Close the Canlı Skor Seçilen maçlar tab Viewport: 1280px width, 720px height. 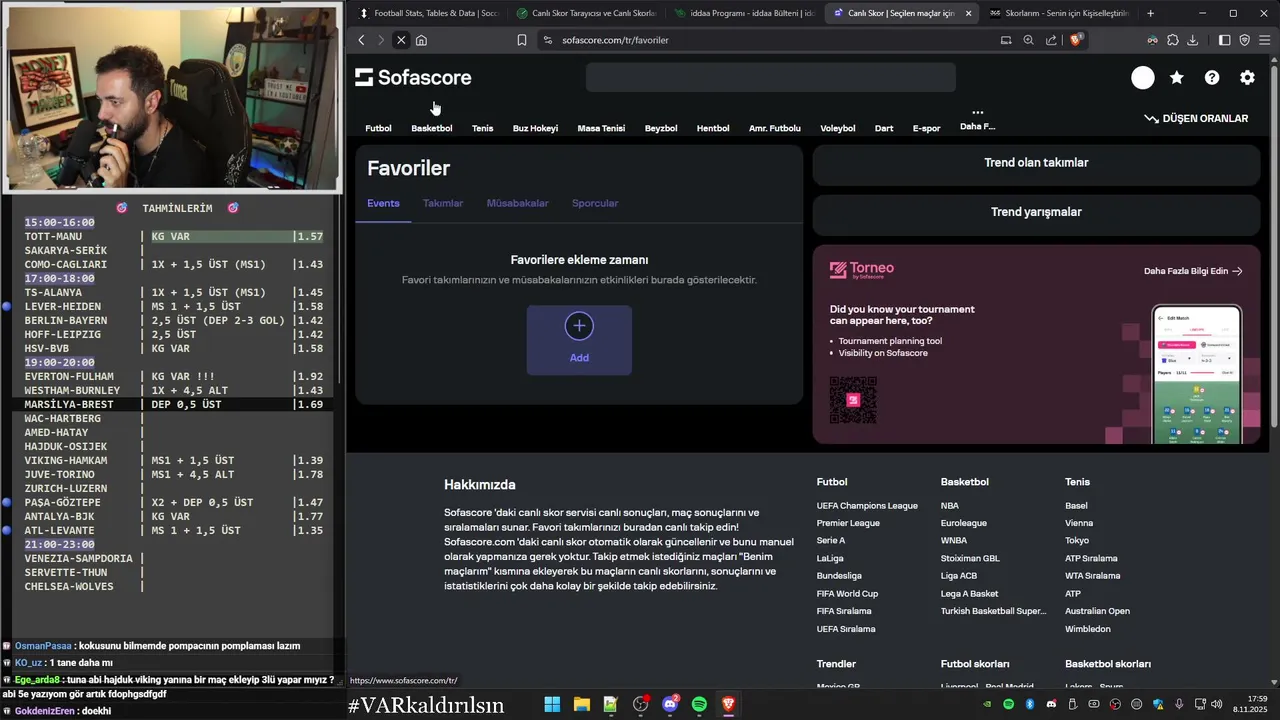tap(968, 13)
